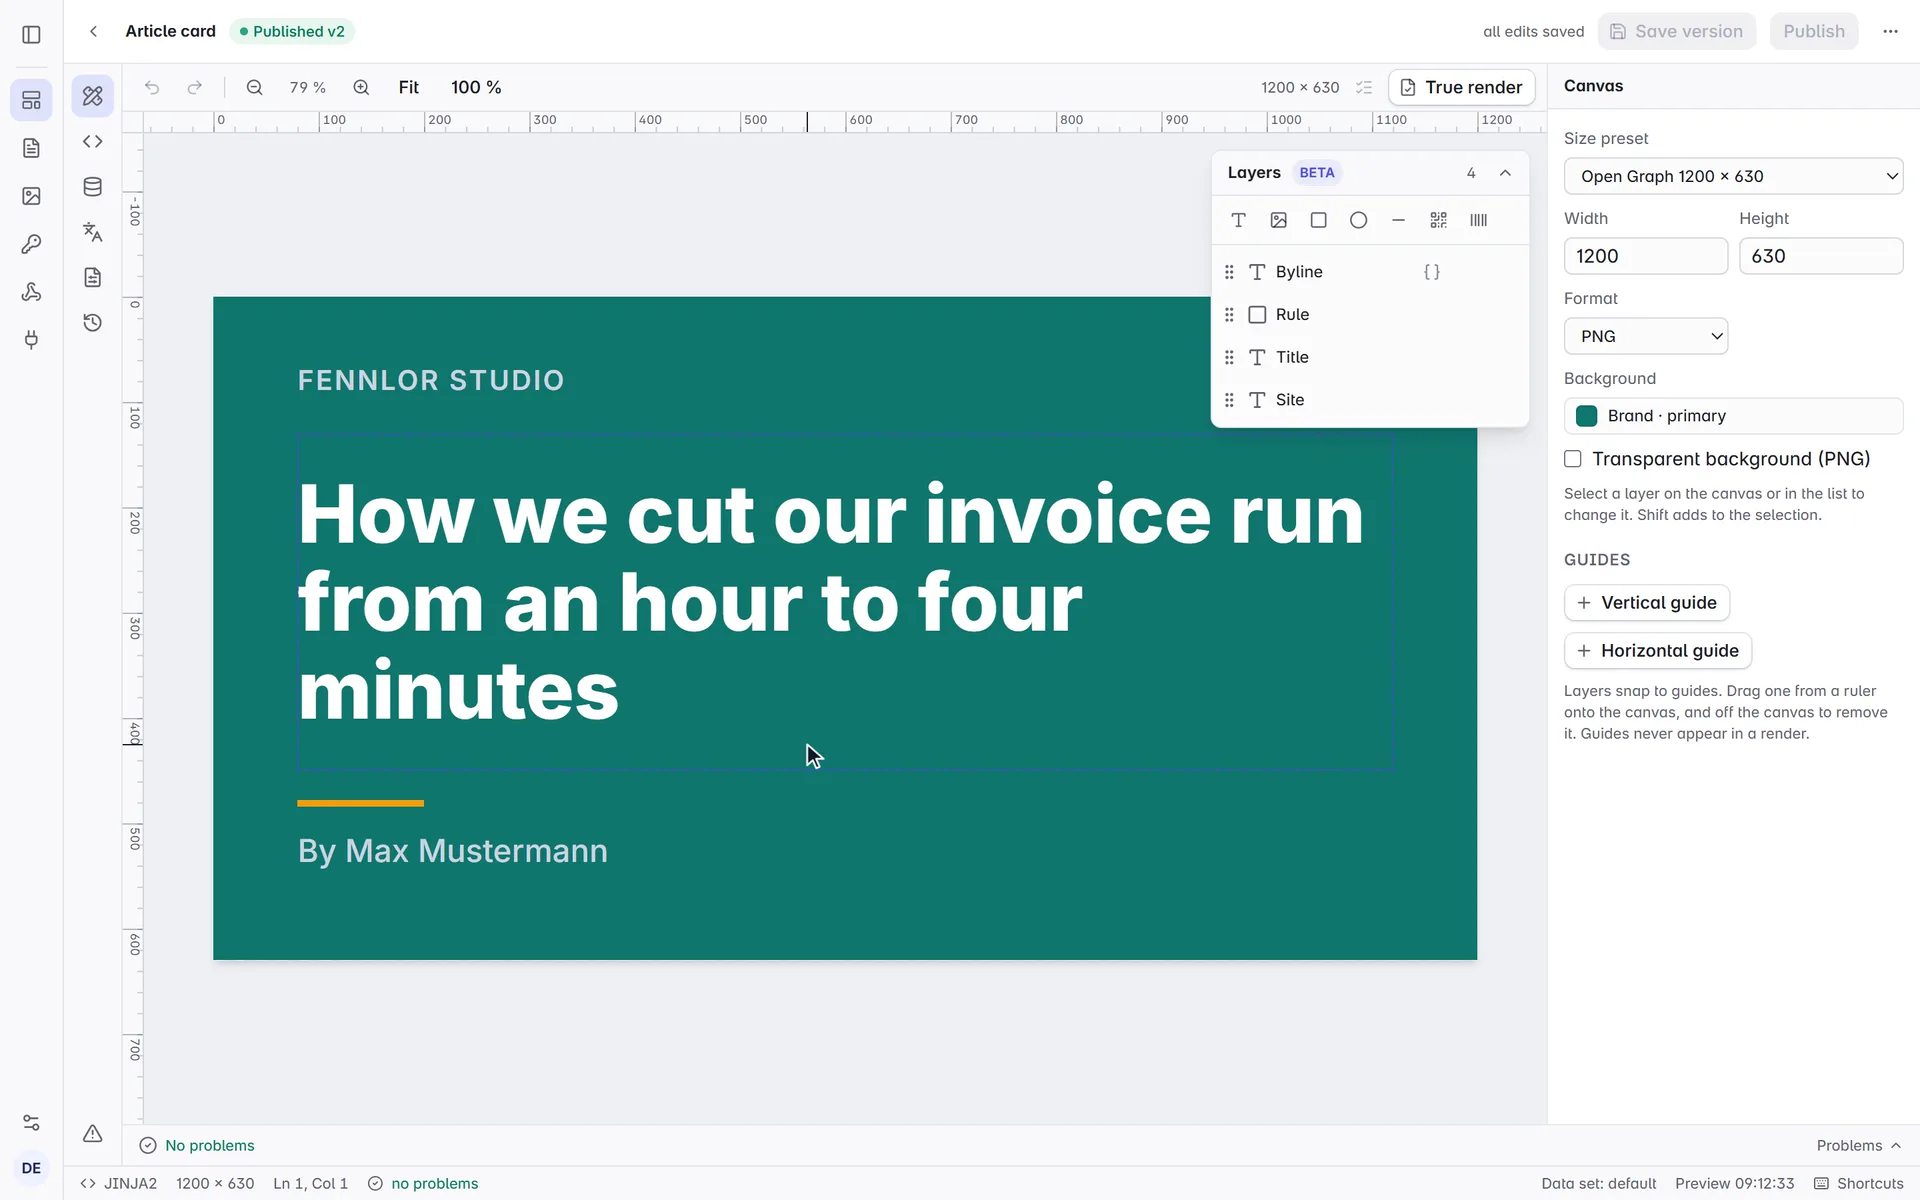Enable Transparent background (PNG) checkbox
This screenshot has height=1200, width=1920.
point(1573,459)
